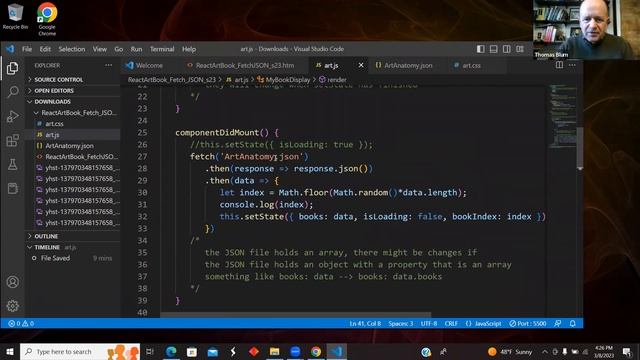Viewport: 640px width, 360px height.
Task: Click the CRLF end of line selector
Action: (451, 324)
